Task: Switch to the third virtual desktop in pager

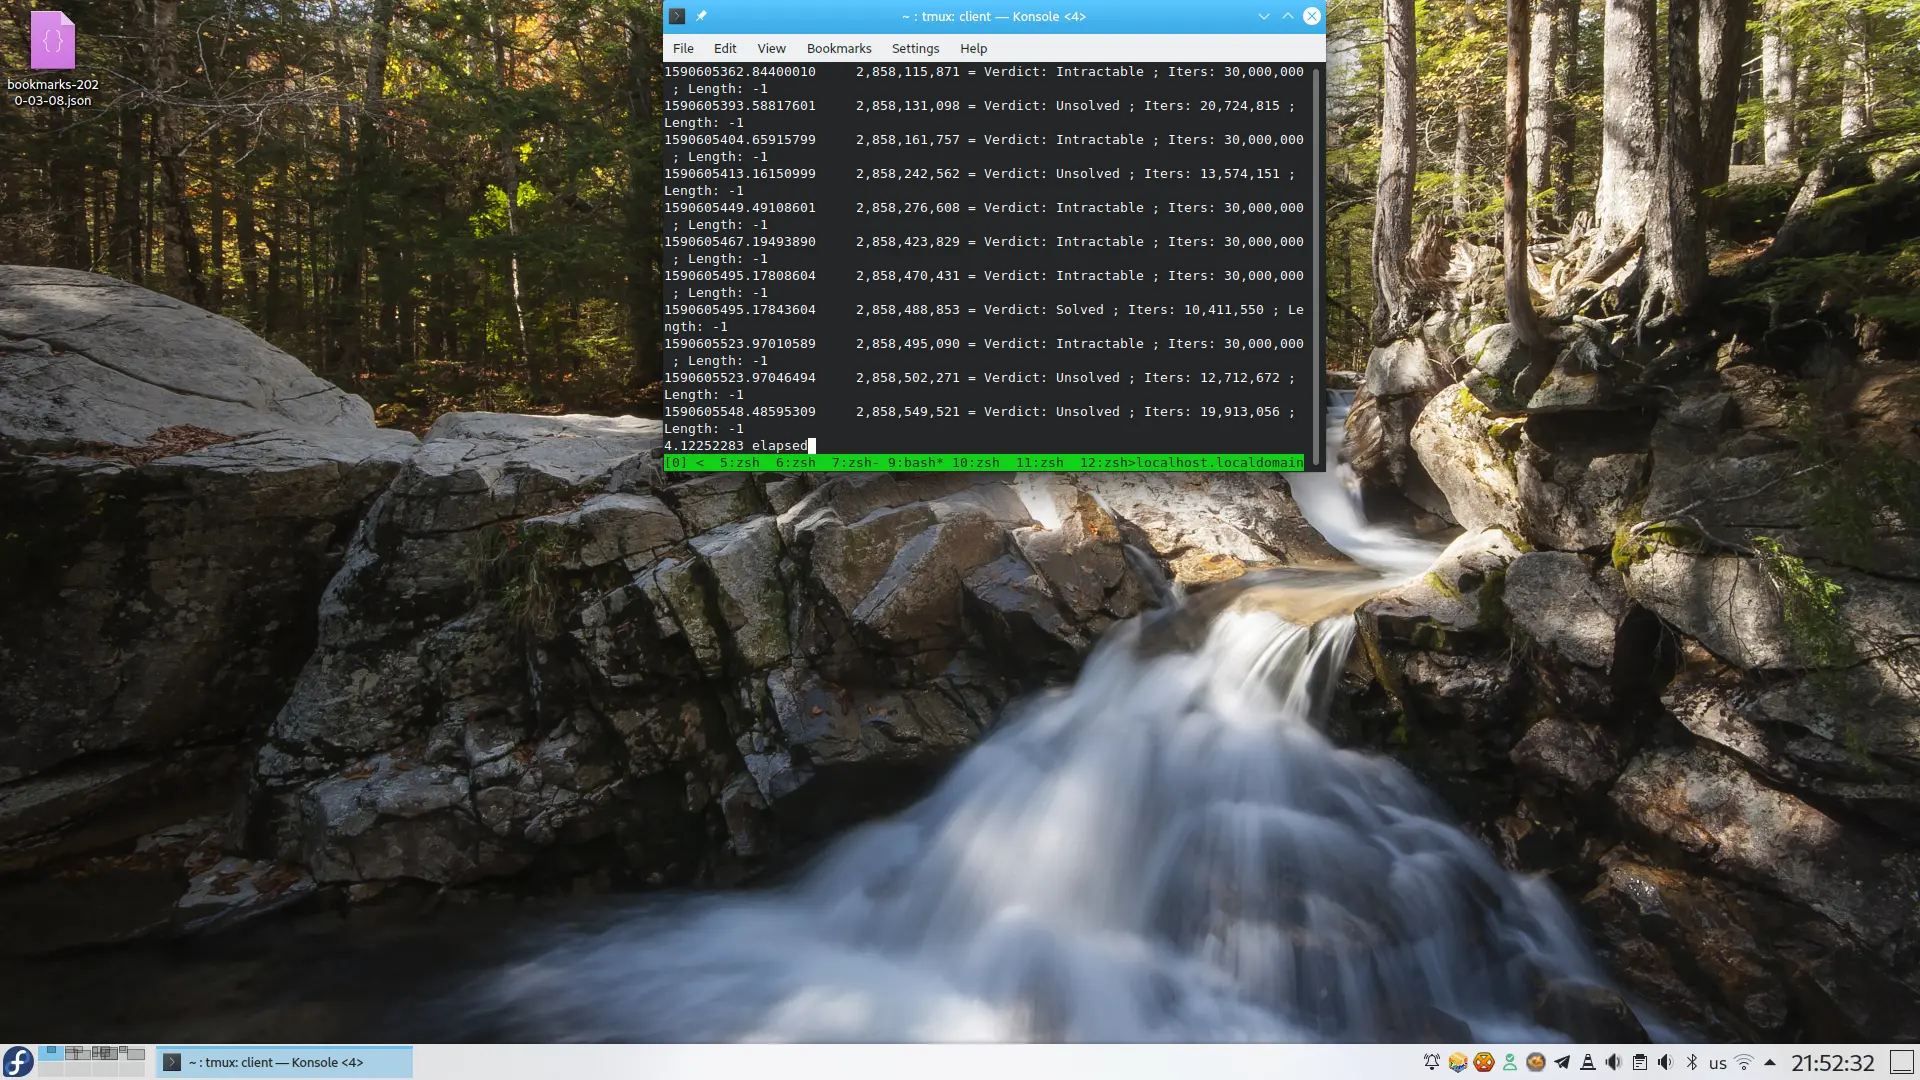Action: point(105,1054)
